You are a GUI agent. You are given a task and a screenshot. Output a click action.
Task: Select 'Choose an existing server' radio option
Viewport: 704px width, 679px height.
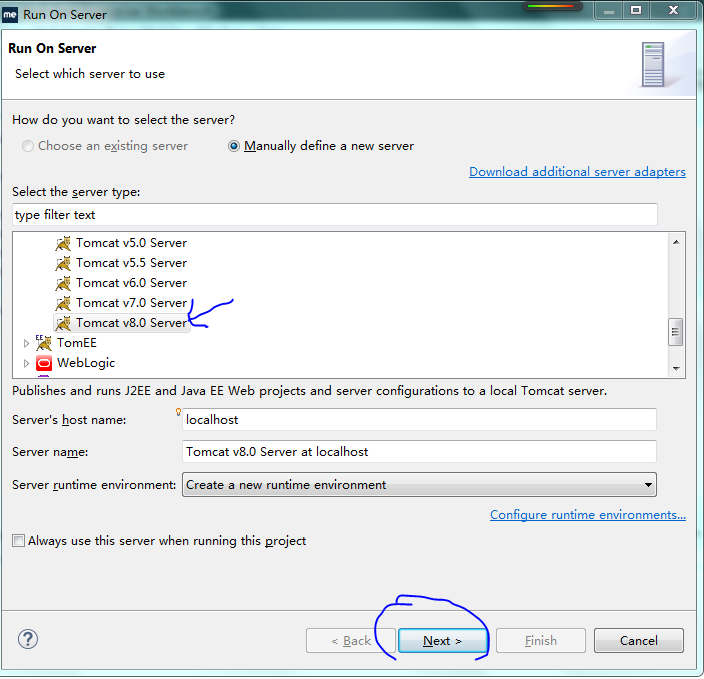tap(28, 146)
